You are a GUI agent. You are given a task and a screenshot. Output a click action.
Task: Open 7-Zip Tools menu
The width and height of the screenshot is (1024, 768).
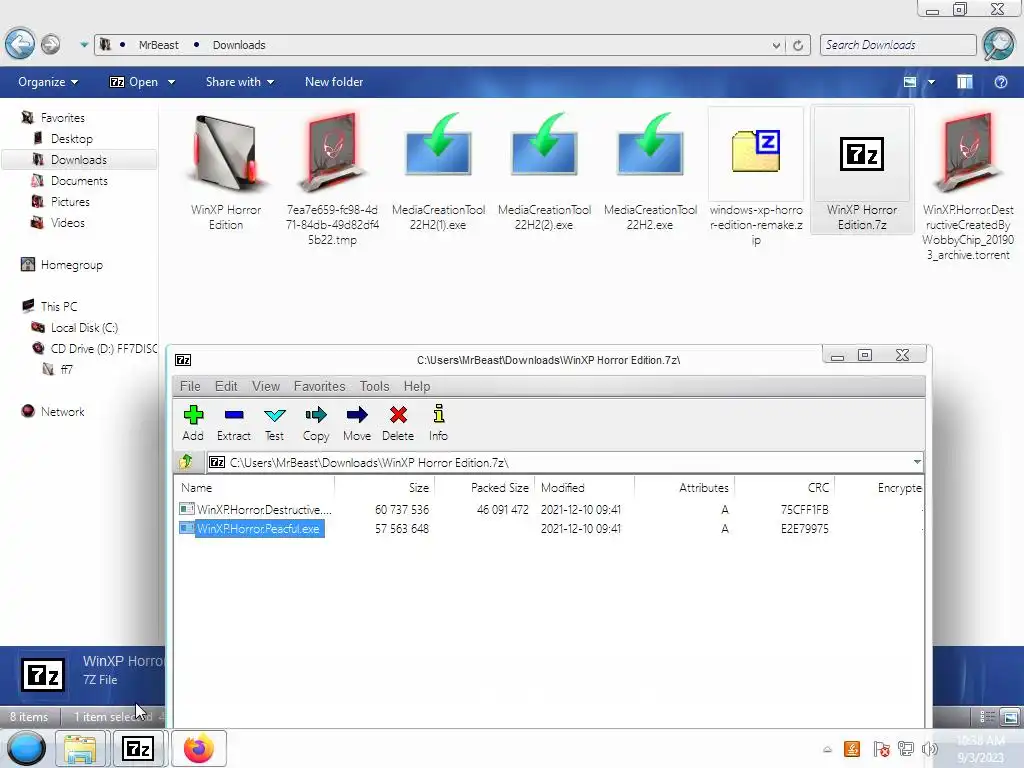click(374, 386)
